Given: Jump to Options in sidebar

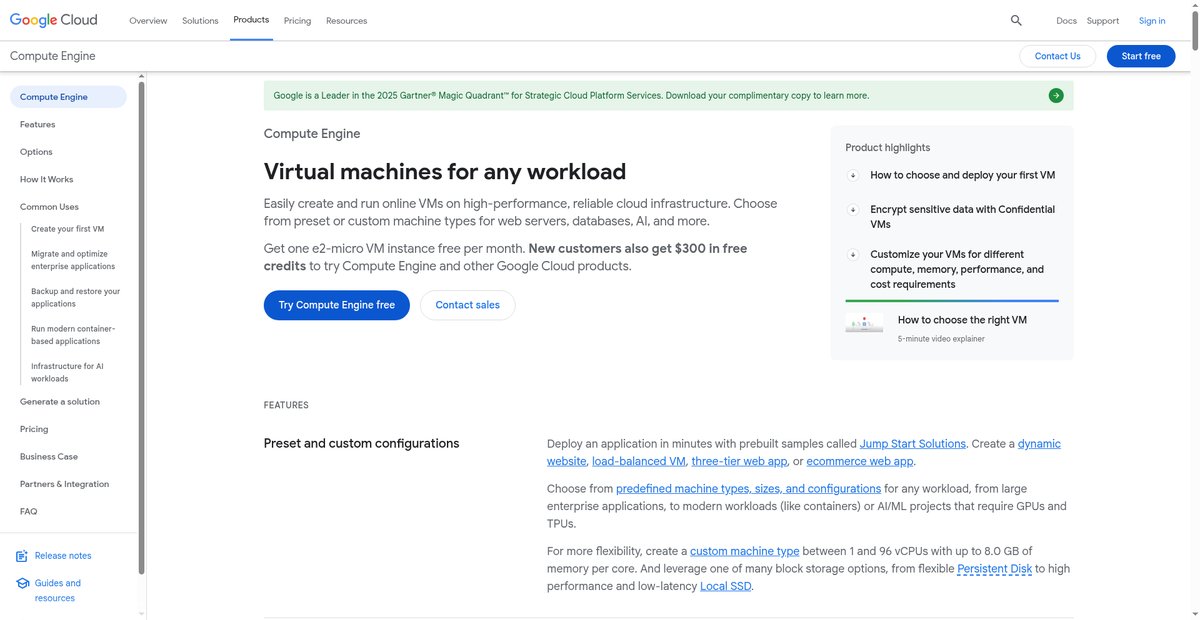Looking at the screenshot, I should click(x=36, y=152).
